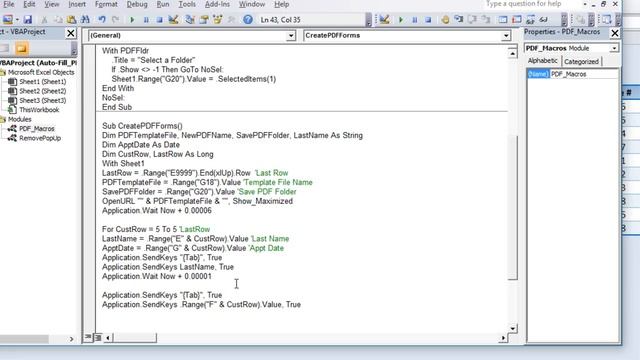640x360 pixels.
Task: Open the Watch Window icon
Action: [530, 19]
